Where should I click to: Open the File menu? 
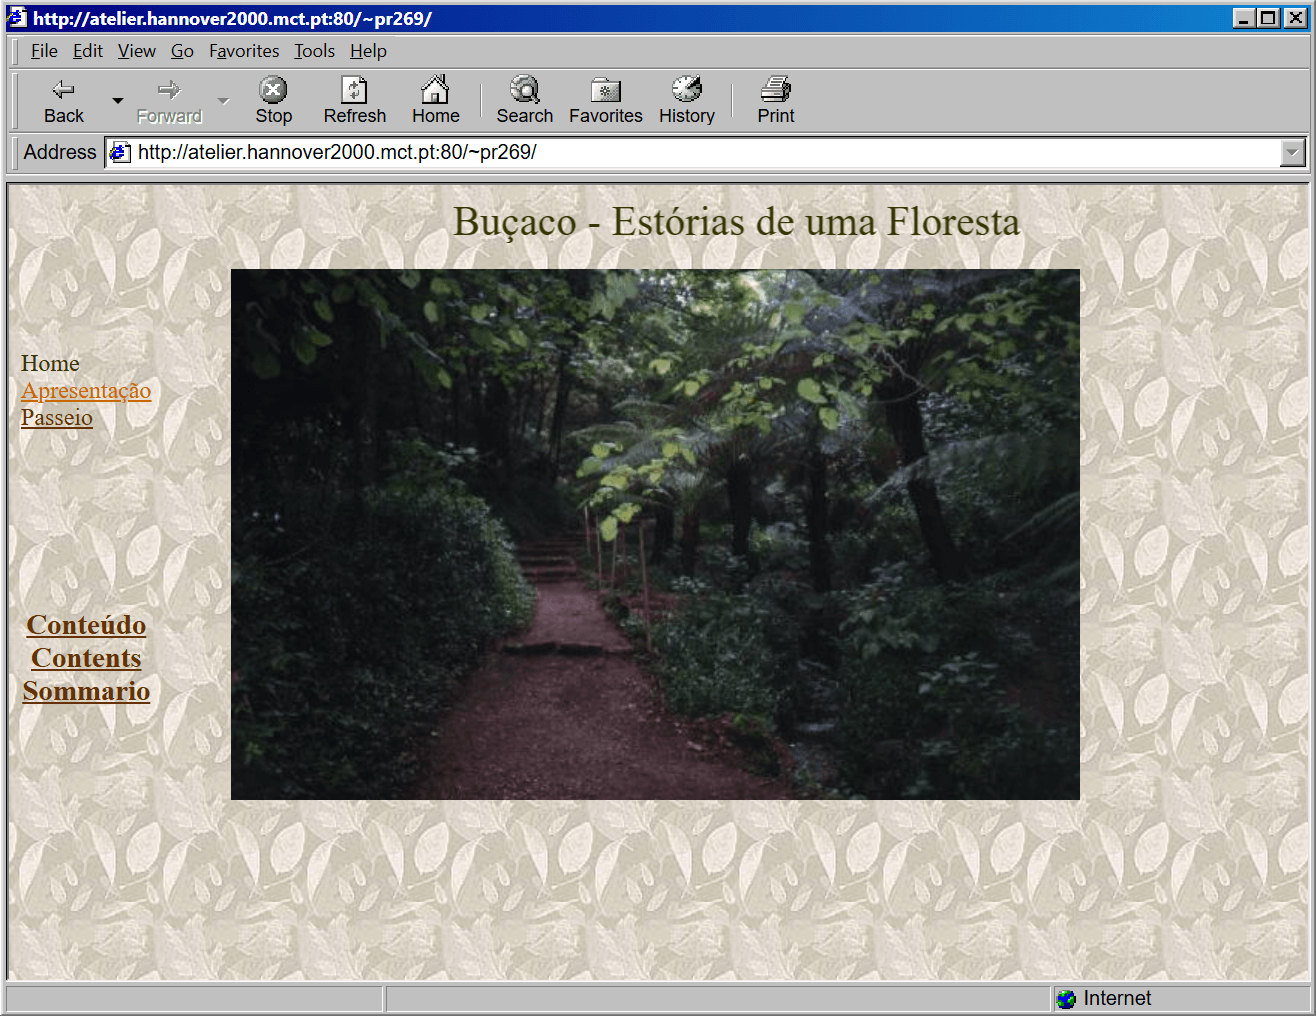(x=44, y=51)
